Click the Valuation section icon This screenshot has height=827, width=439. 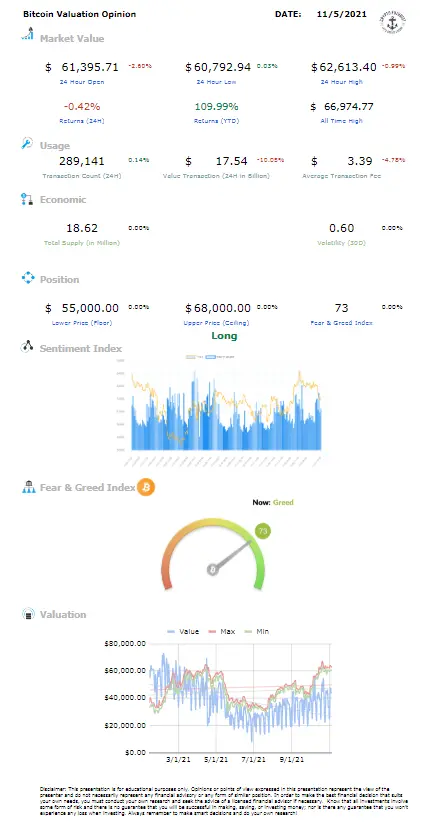[x=27, y=614]
